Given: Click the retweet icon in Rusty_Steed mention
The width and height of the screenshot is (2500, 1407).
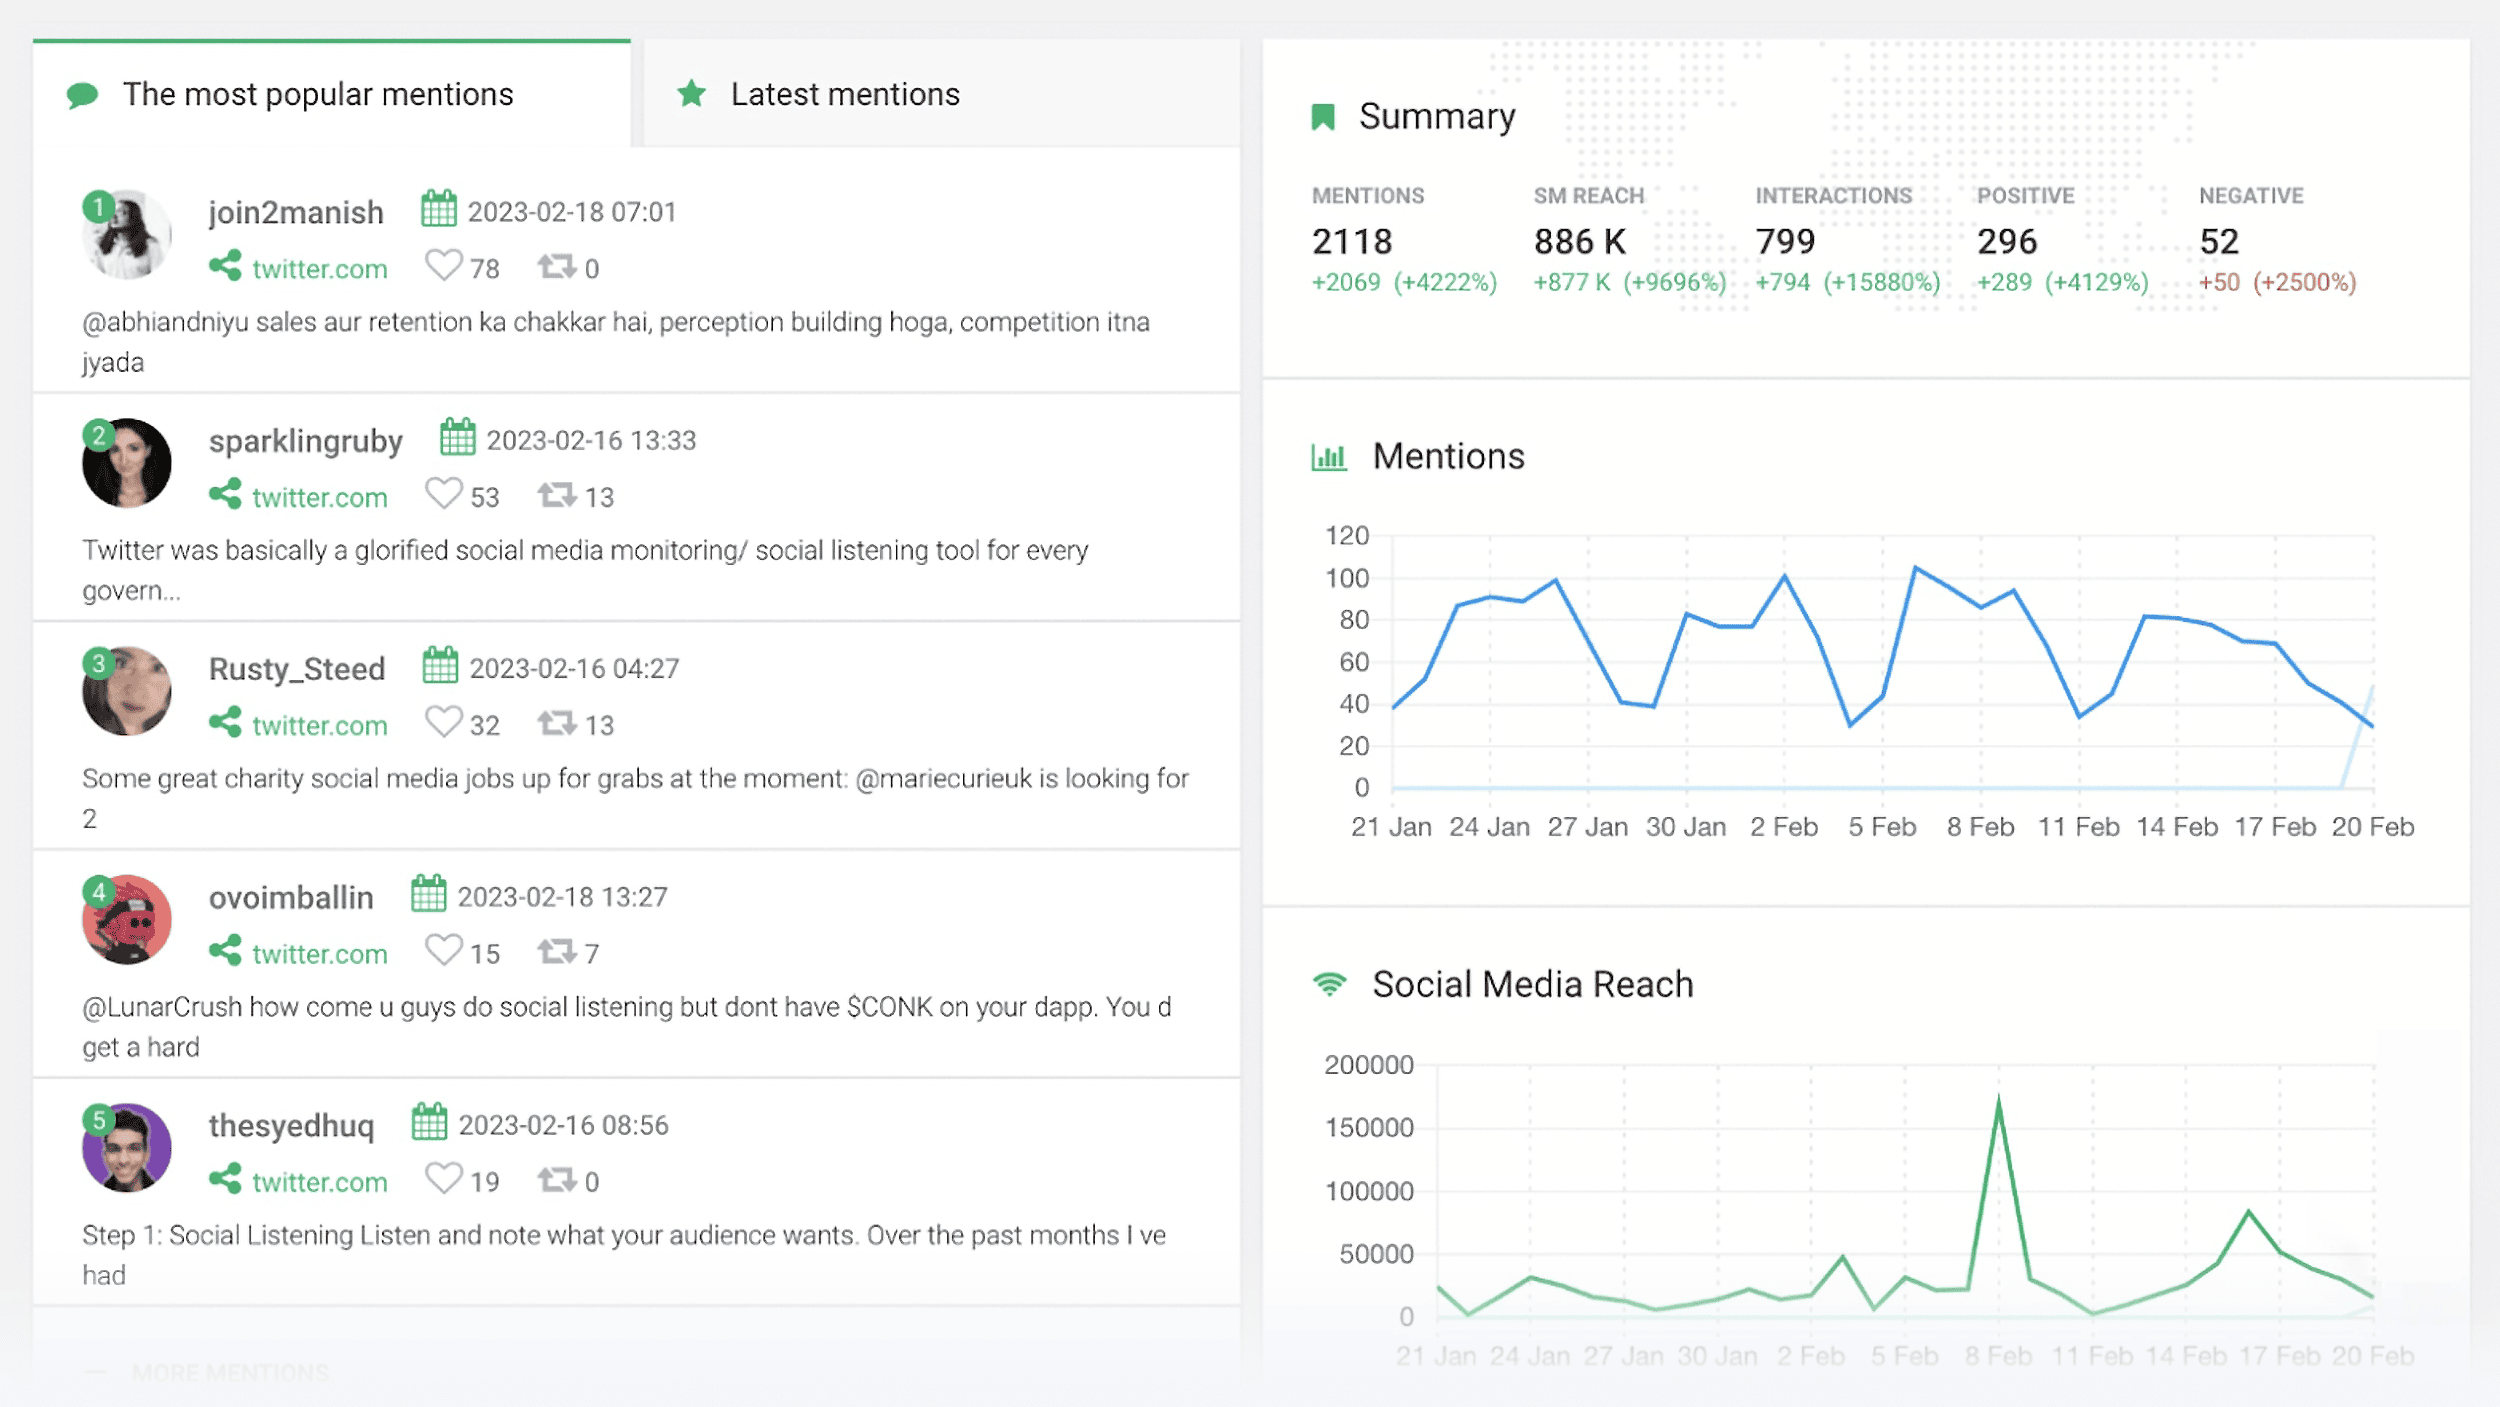Looking at the screenshot, I should click(556, 722).
